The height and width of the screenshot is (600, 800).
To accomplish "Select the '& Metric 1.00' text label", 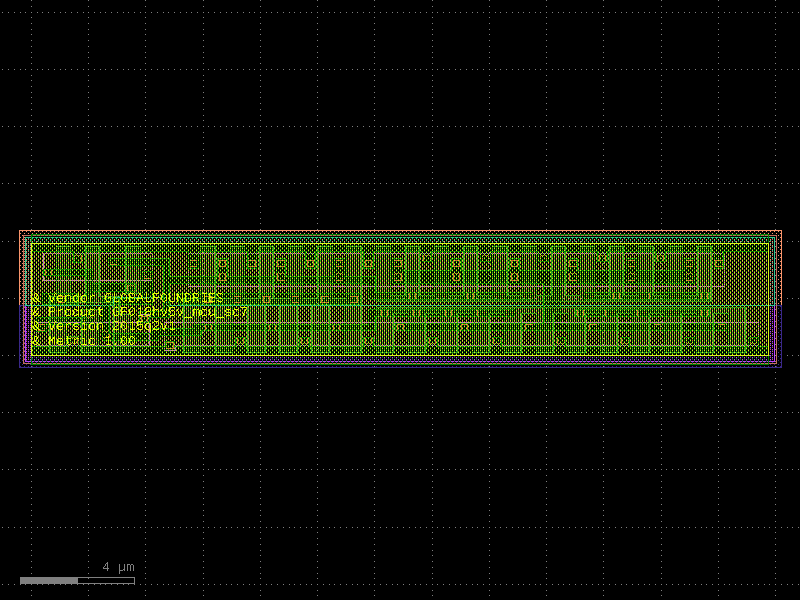I will [x=84, y=340].
